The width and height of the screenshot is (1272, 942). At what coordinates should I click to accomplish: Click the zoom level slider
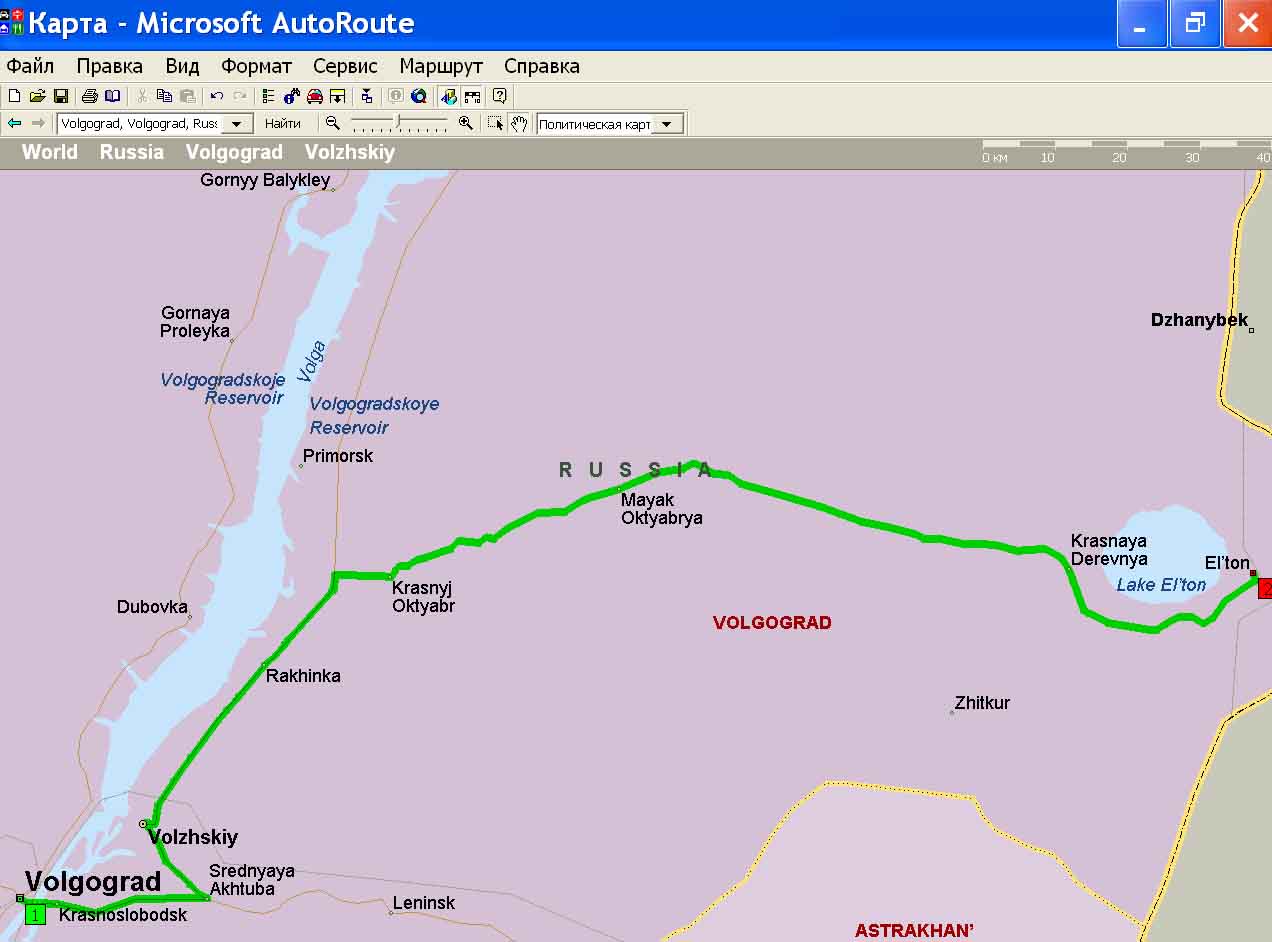click(x=399, y=123)
